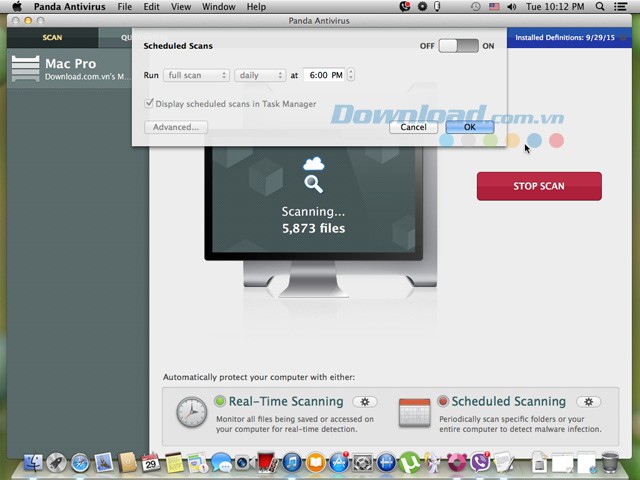The height and width of the screenshot is (480, 640).
Task: Click the 6:00 PM time field
Action: 323,75
